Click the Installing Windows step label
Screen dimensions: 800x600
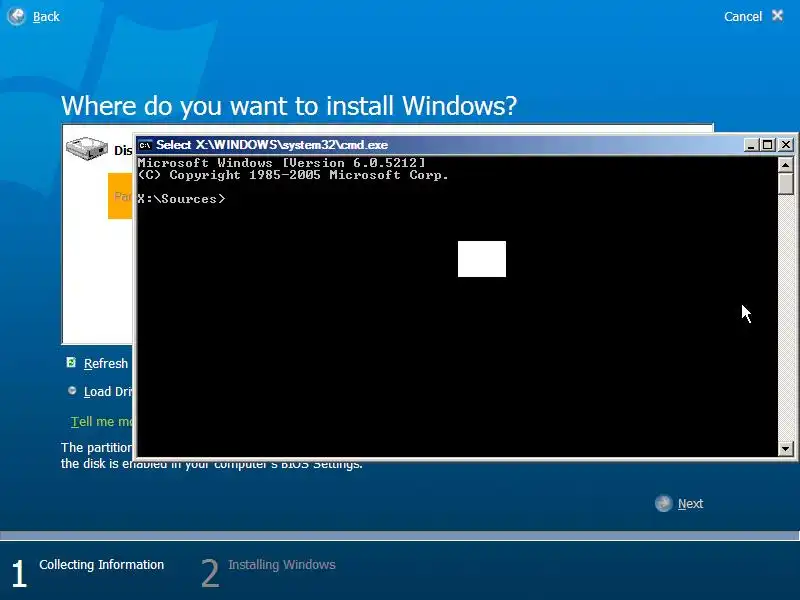tap(282, 564)
